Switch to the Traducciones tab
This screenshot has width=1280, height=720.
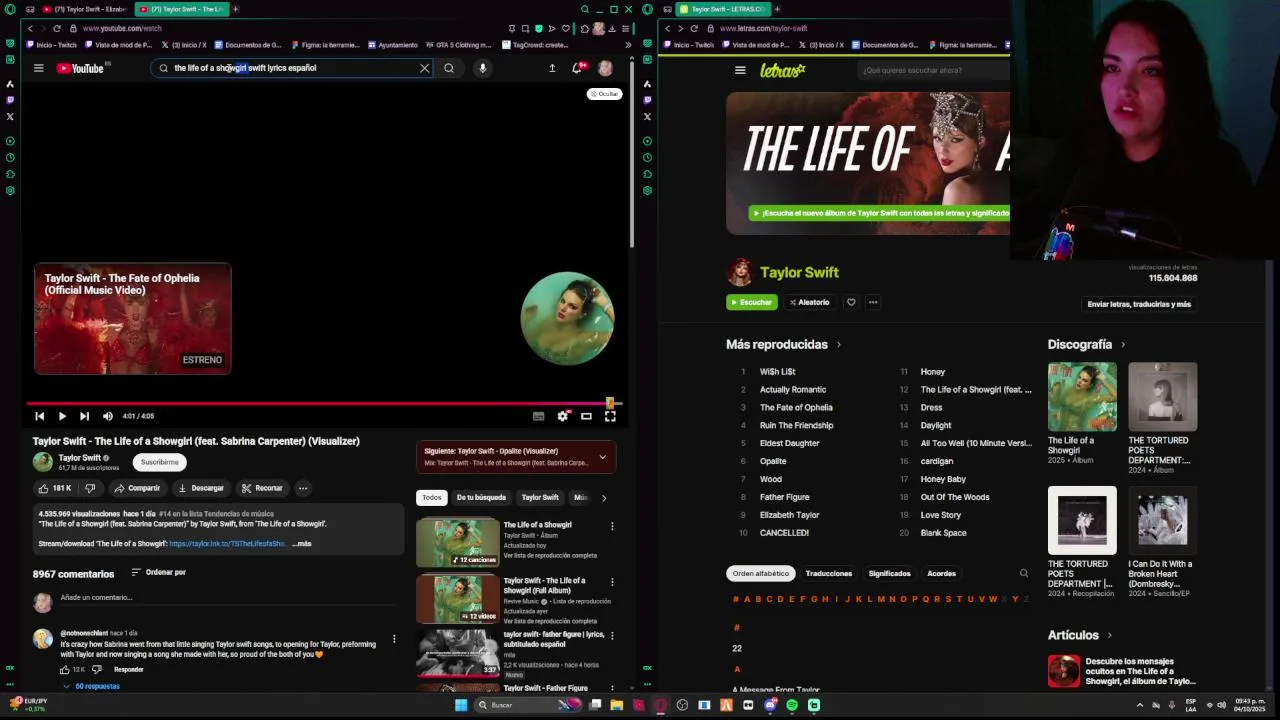click(x=828, y=574)
